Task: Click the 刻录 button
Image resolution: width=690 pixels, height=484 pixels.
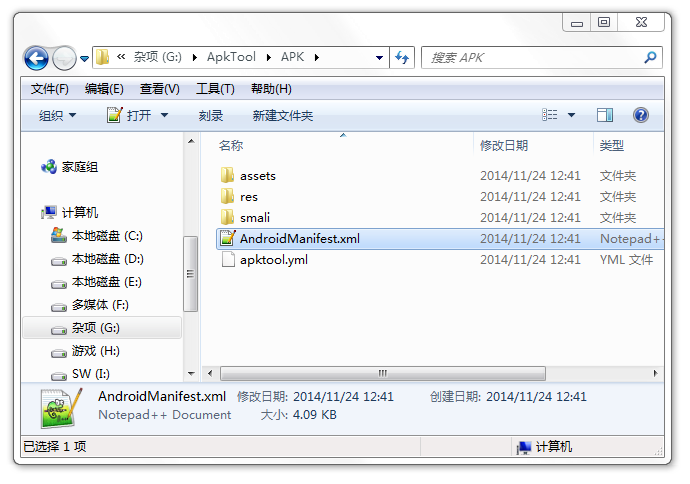Action: pos(211,116)
